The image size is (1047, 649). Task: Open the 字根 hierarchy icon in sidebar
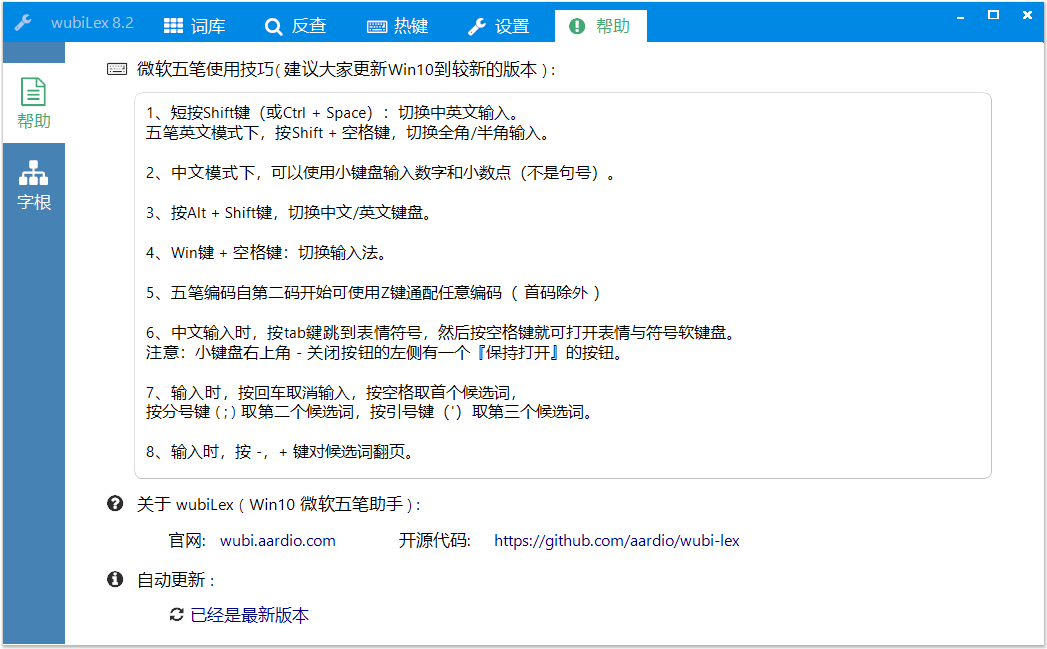point(33,175)
